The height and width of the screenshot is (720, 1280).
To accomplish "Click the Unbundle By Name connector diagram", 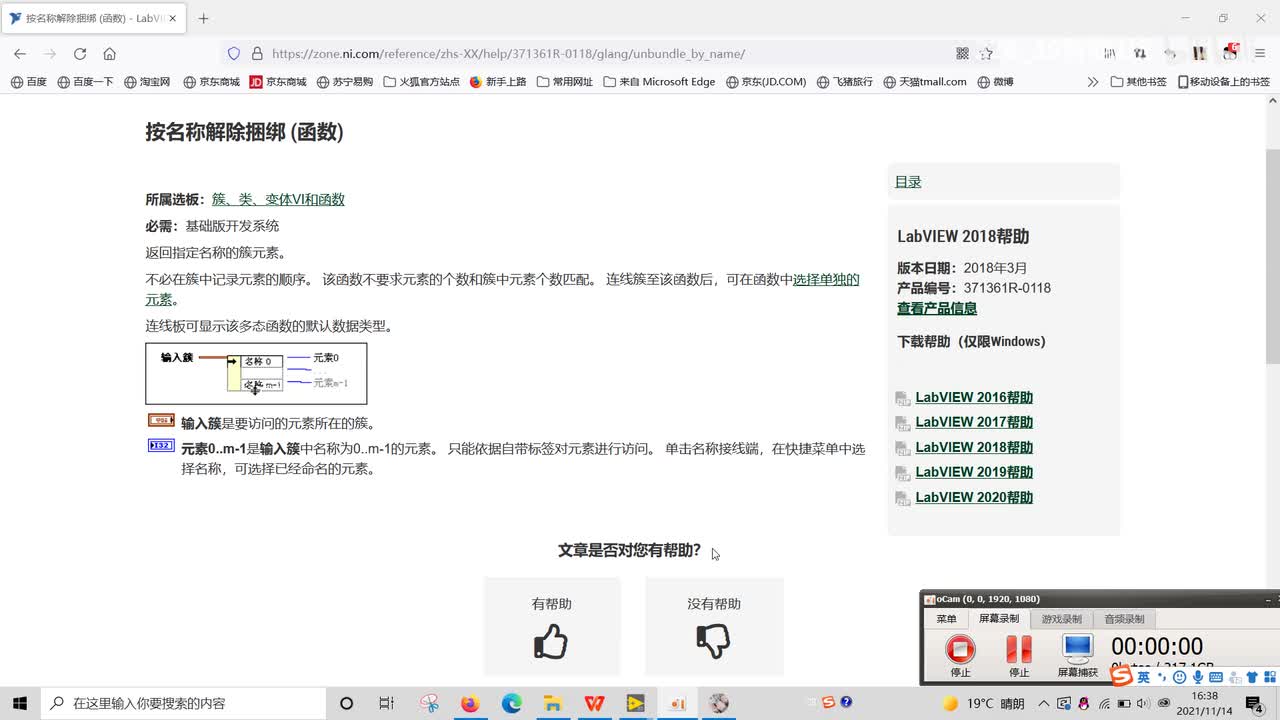I will point(256,373).
